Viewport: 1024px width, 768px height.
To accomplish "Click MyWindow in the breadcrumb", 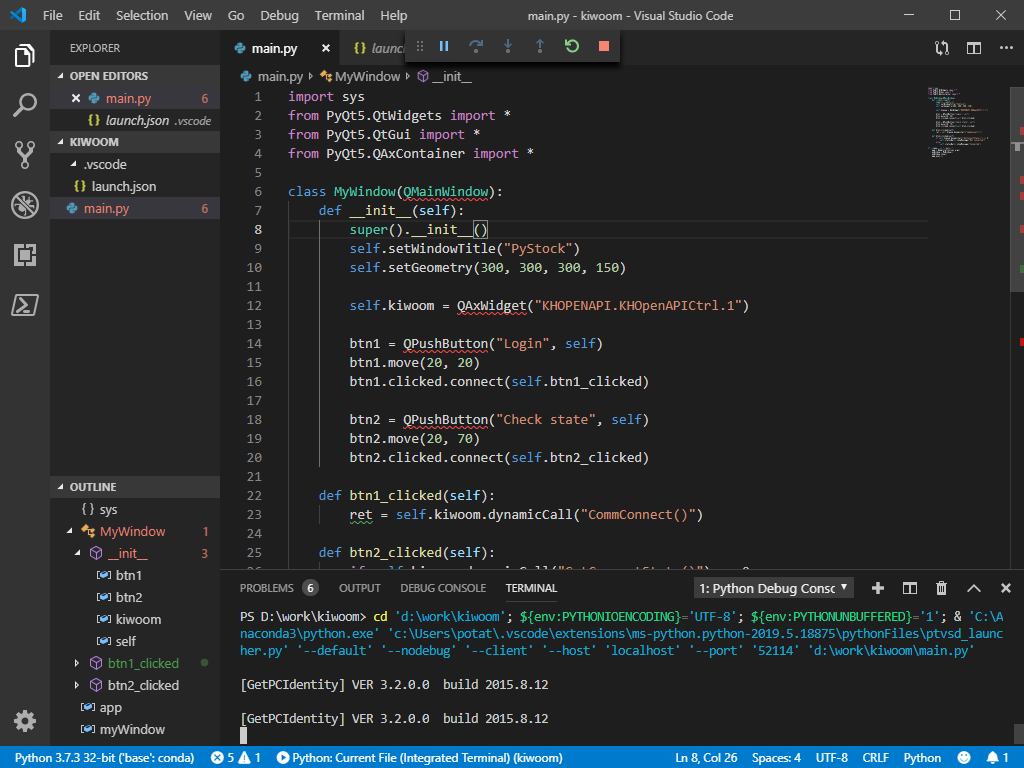I will click(x=367, y=76).
